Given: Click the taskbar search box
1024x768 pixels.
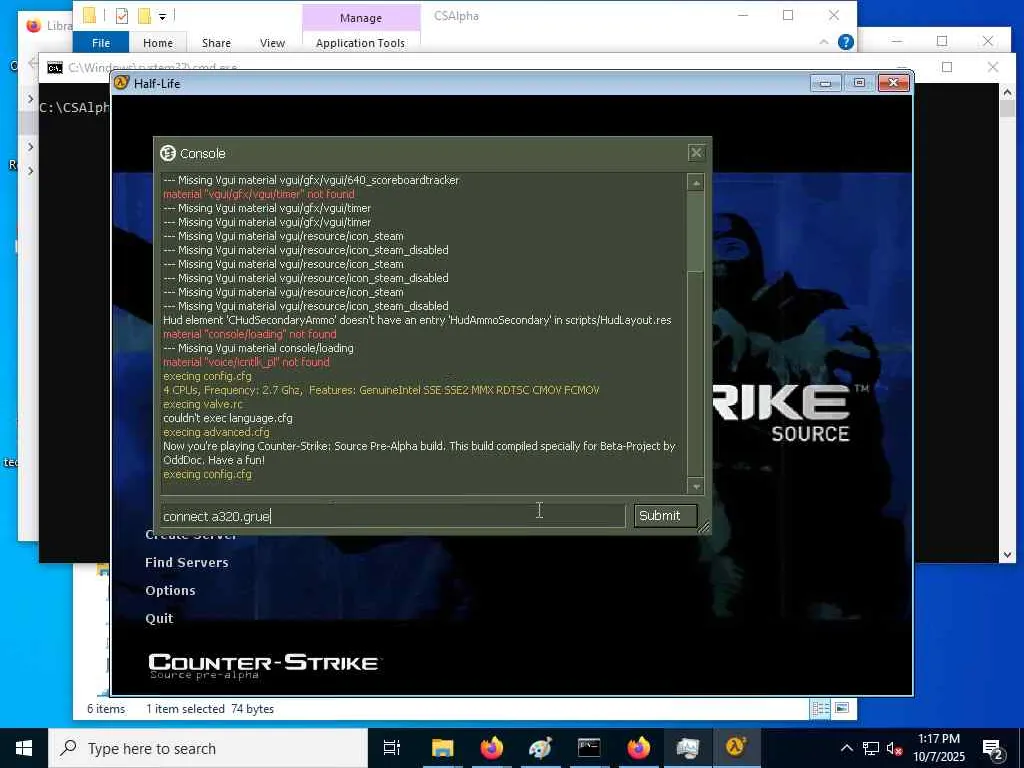Looking at the screenshot, I should (208, 748).
